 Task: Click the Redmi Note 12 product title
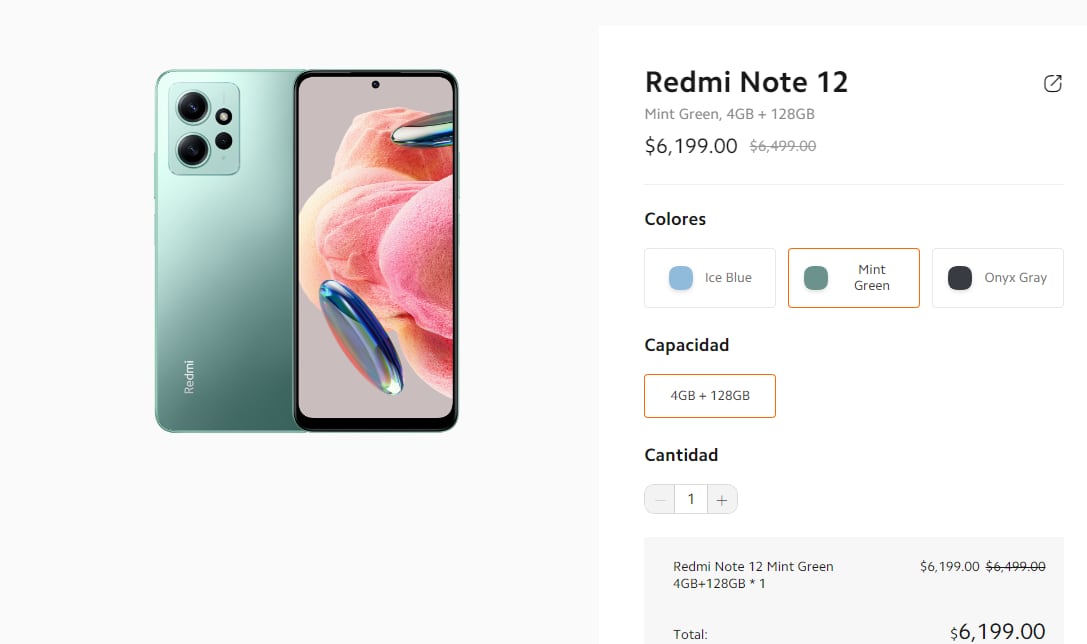click(746, 82)
